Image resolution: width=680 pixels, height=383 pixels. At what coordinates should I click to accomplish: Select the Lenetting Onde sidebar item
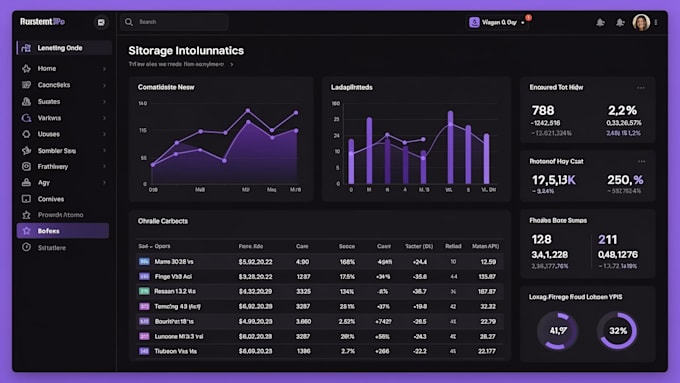click(64, 48)
